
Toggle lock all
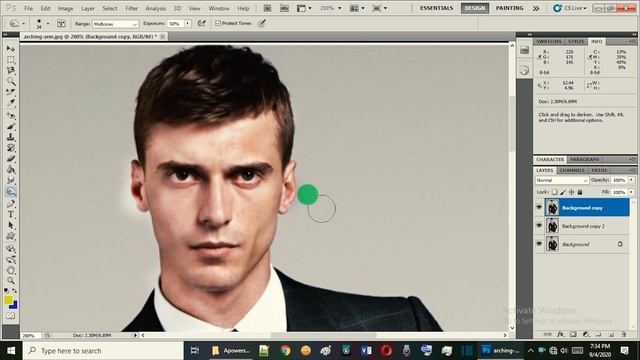tap(580, 192)
